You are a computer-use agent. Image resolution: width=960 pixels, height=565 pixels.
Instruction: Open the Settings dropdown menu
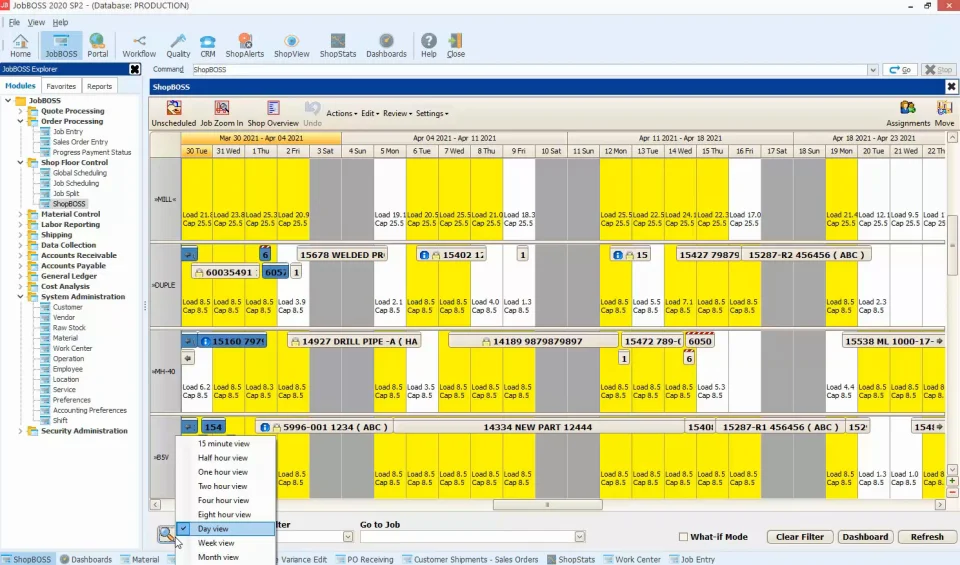[432, 113]
